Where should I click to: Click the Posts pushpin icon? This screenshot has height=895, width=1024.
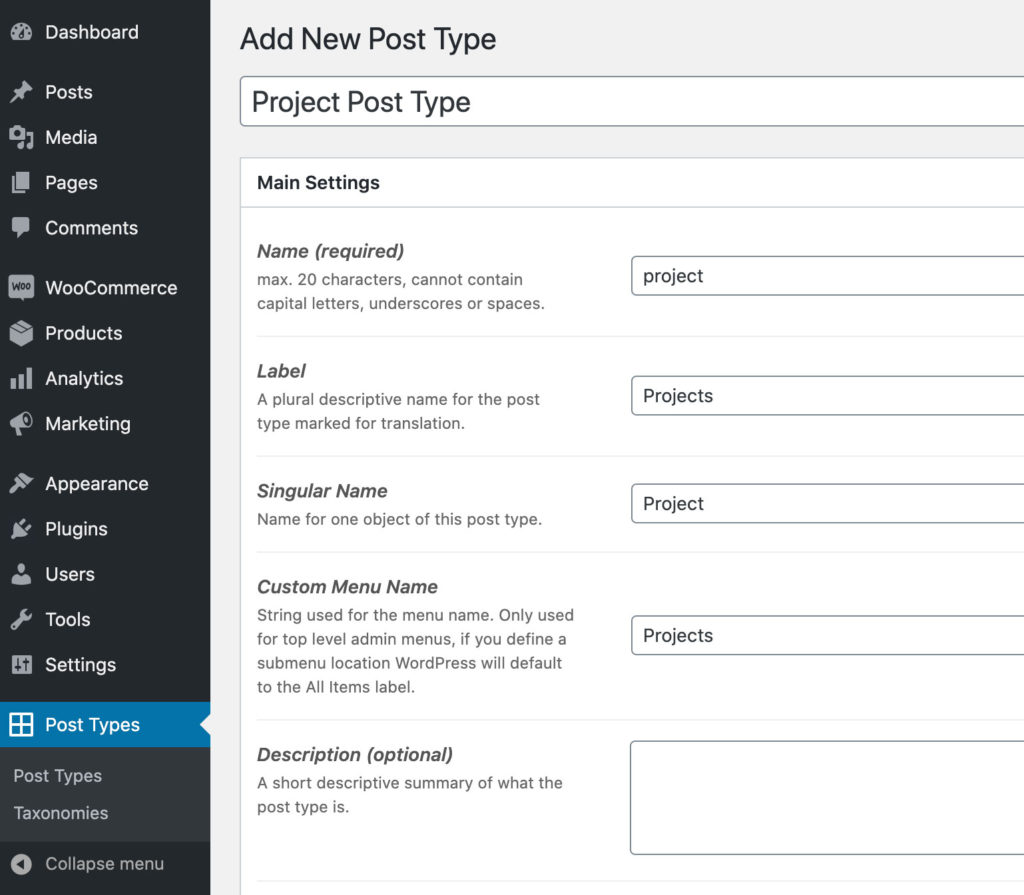coord(21,92)
